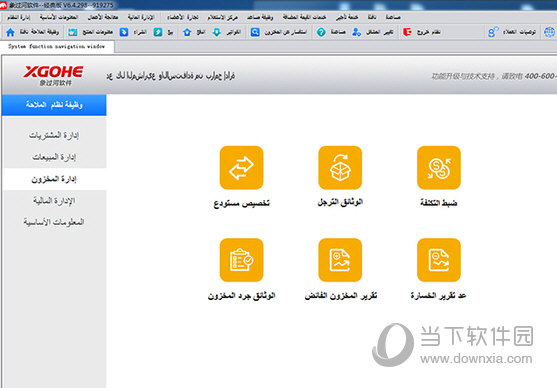Click the inventory query magnifier toolbar icon
Screen dimensions: 557x388
pyautogui.click(x=255, y=32)
